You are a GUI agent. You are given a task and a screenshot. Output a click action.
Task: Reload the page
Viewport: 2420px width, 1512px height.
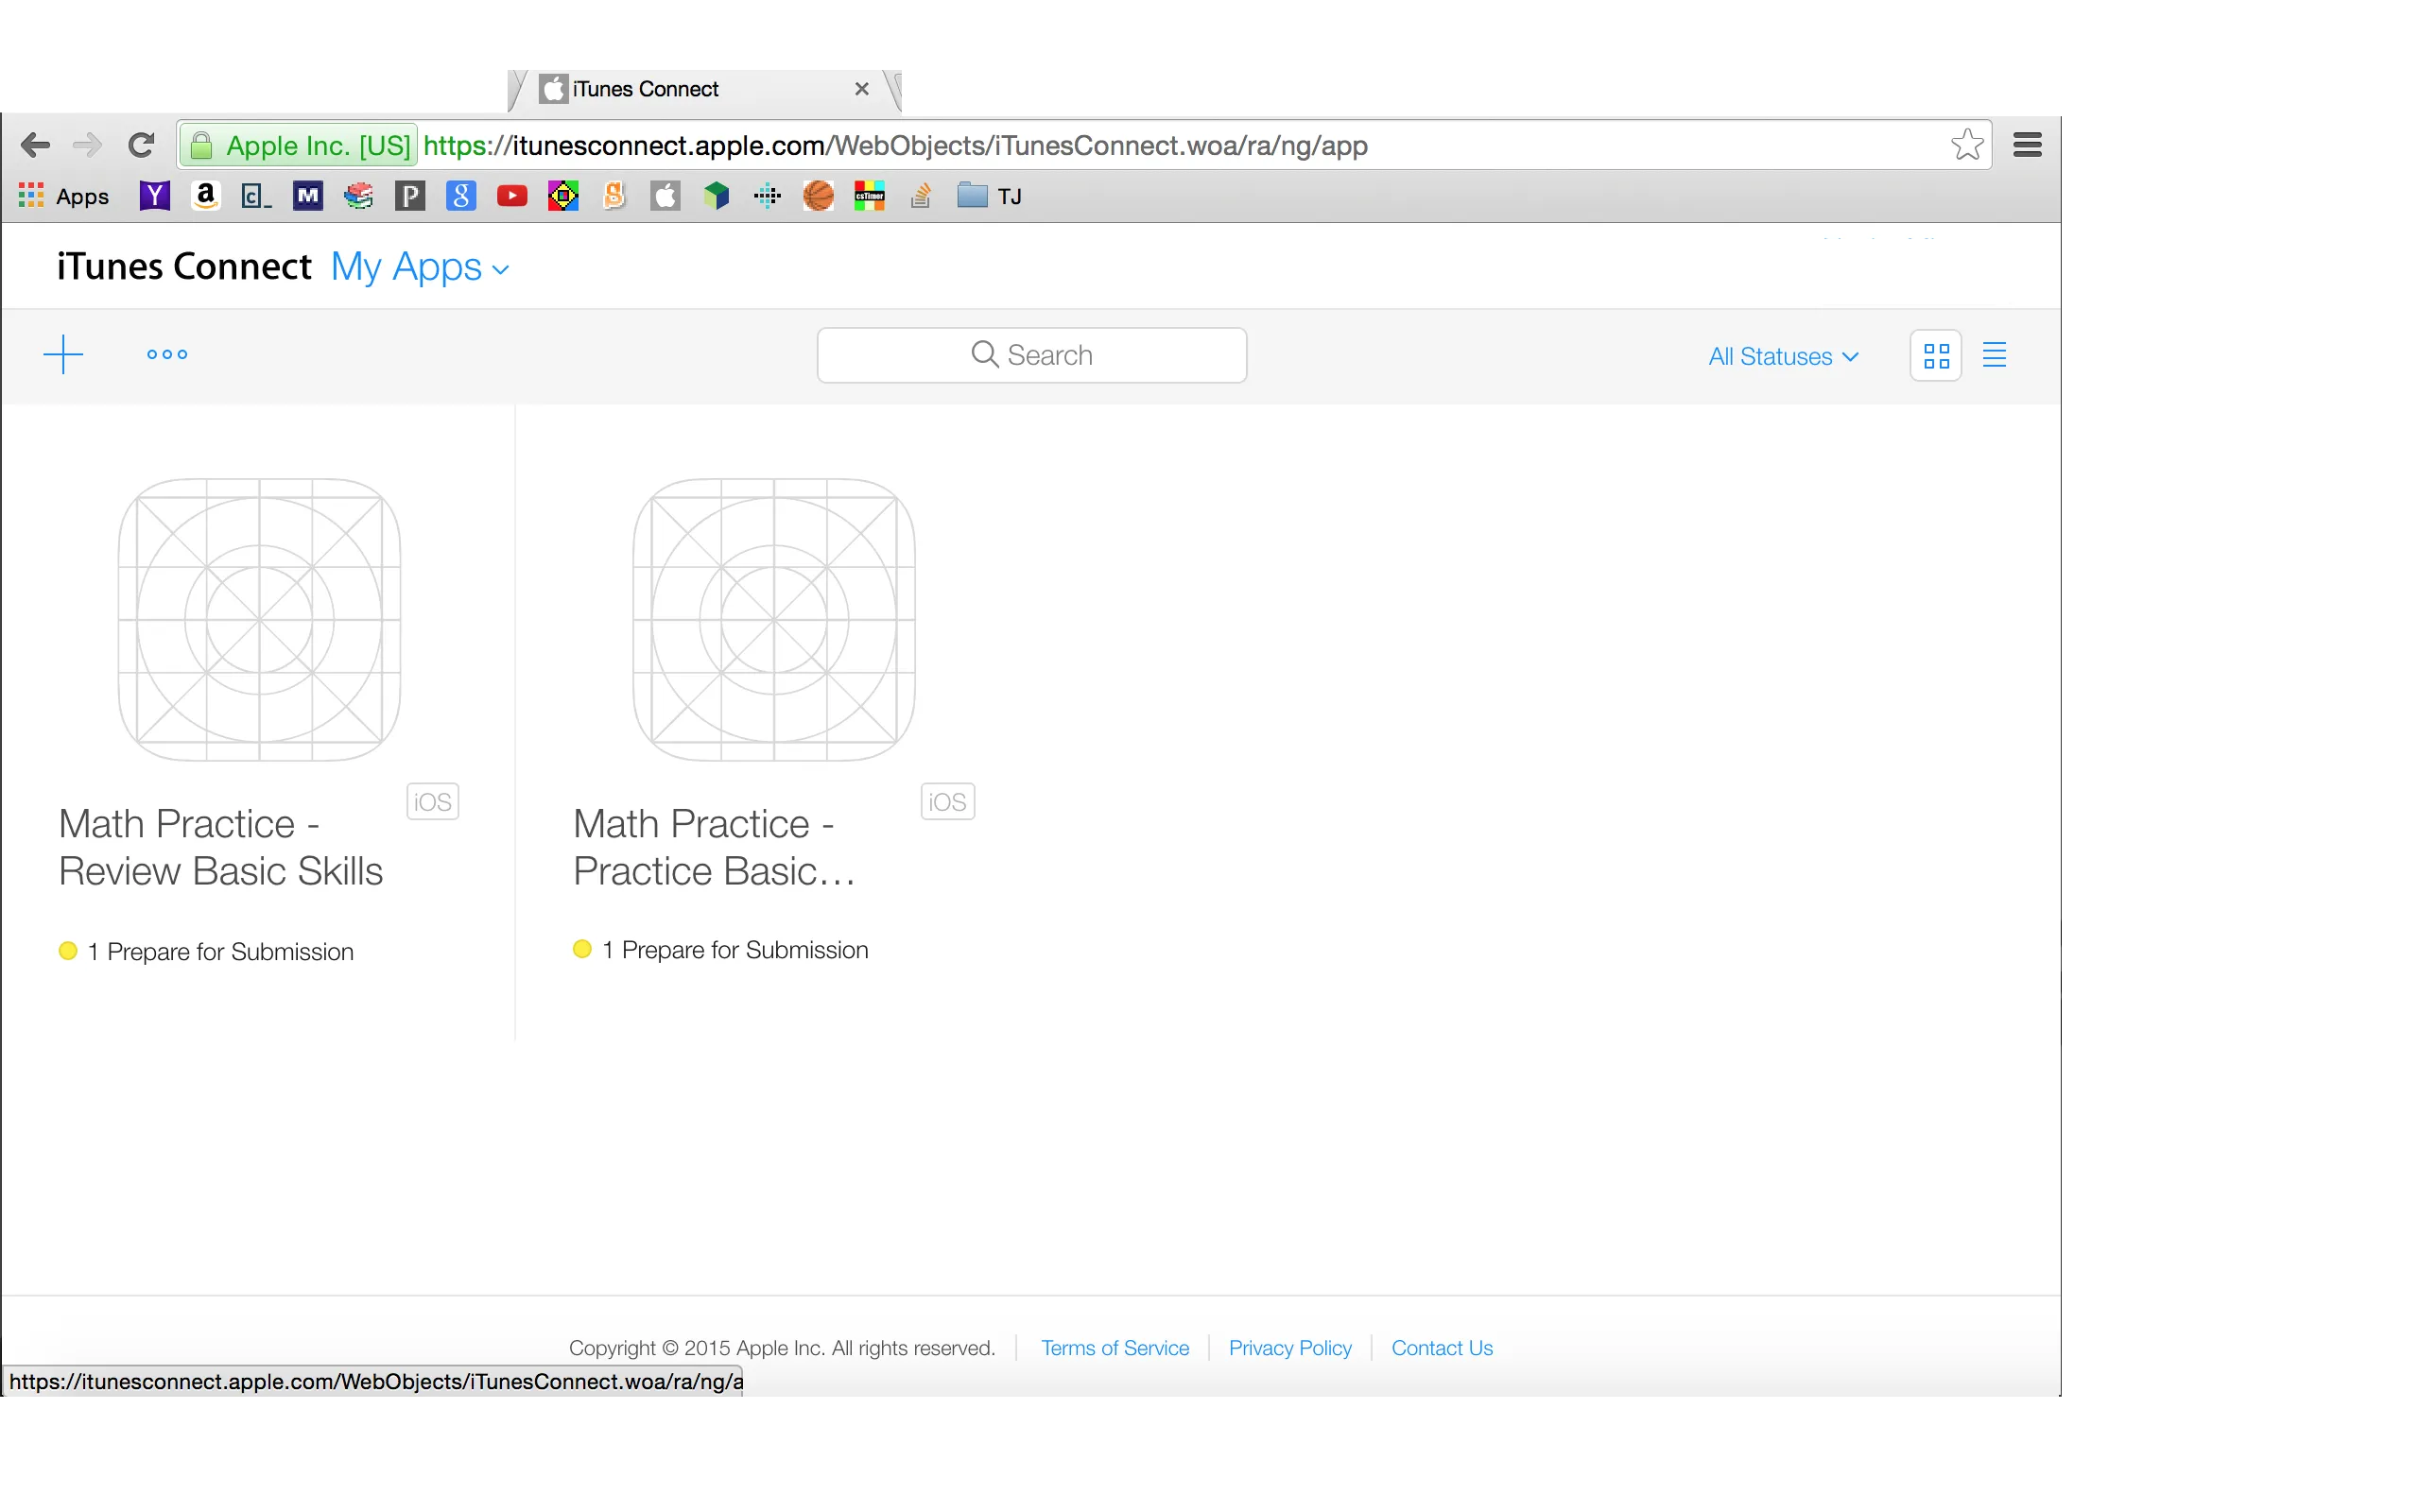(141, 145)
